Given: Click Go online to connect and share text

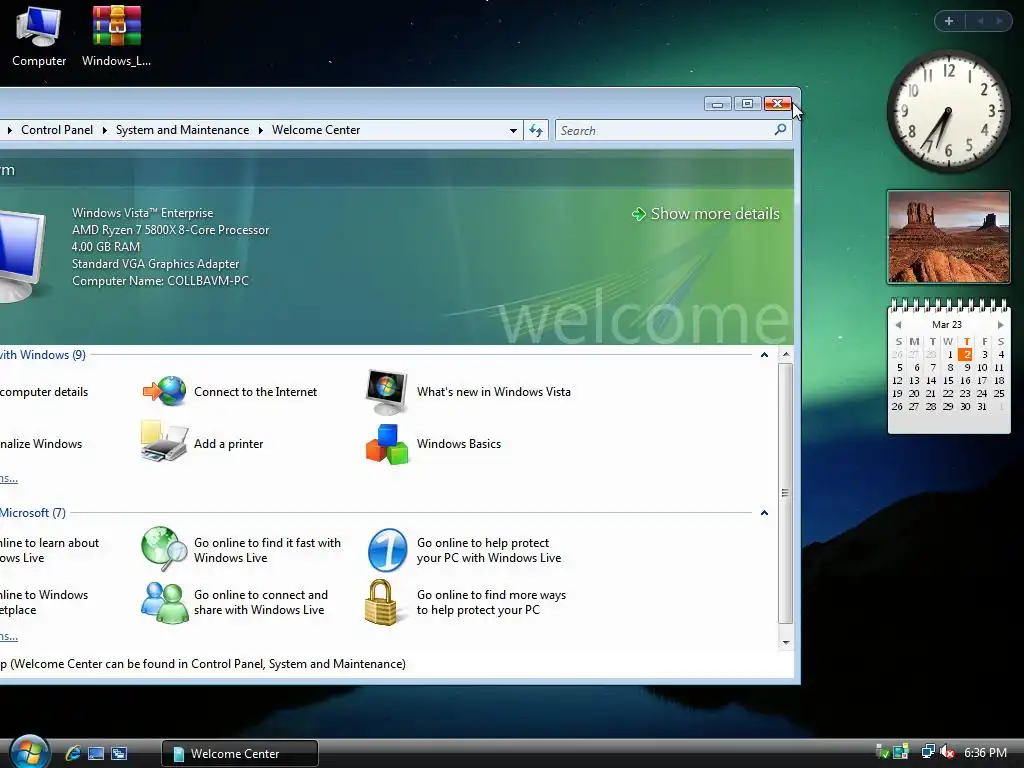Looking at the screenshot, I should click(261, 602).
